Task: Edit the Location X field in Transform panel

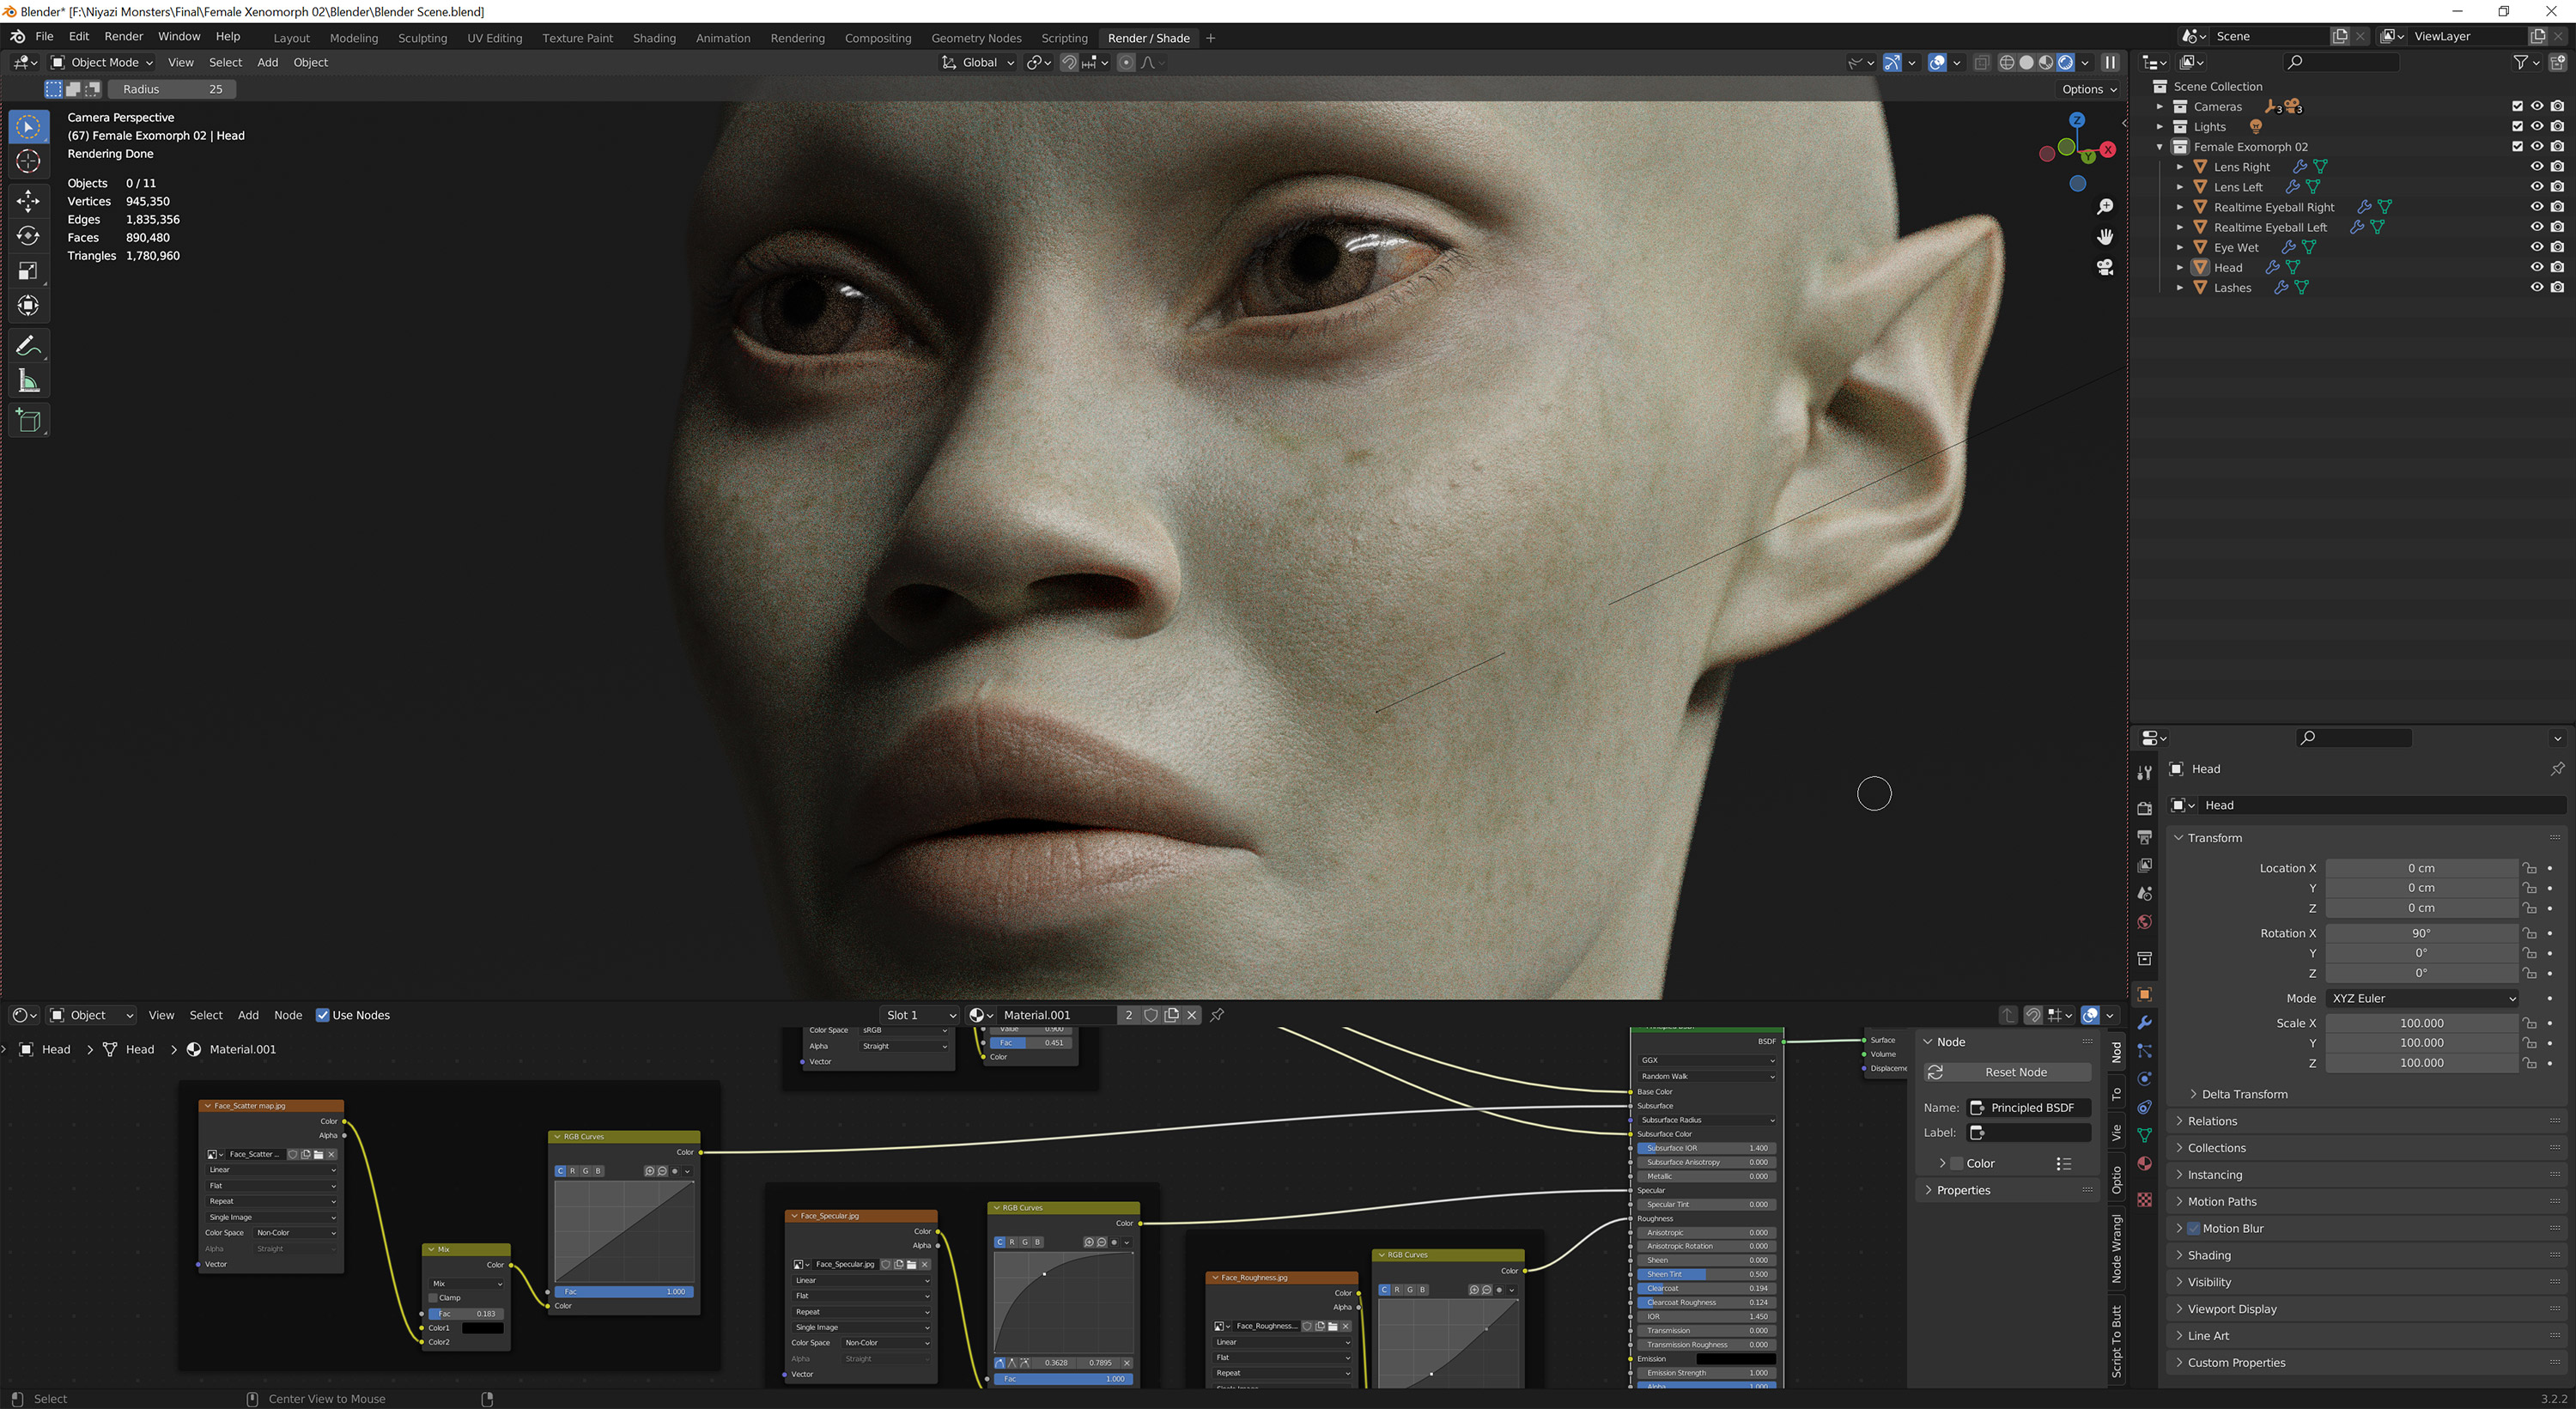Action: pyautogui.click(x=2421, y=868)
